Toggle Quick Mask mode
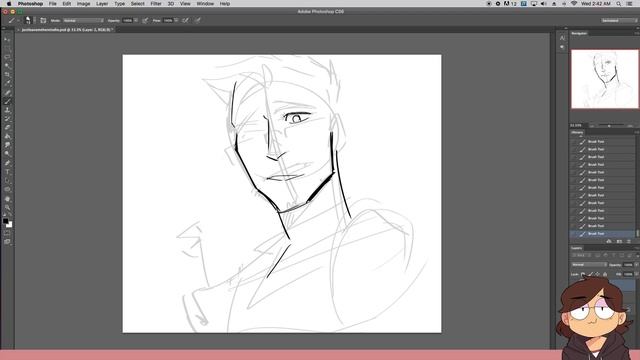Screen dimensions: 640x360 pos(7,233)
